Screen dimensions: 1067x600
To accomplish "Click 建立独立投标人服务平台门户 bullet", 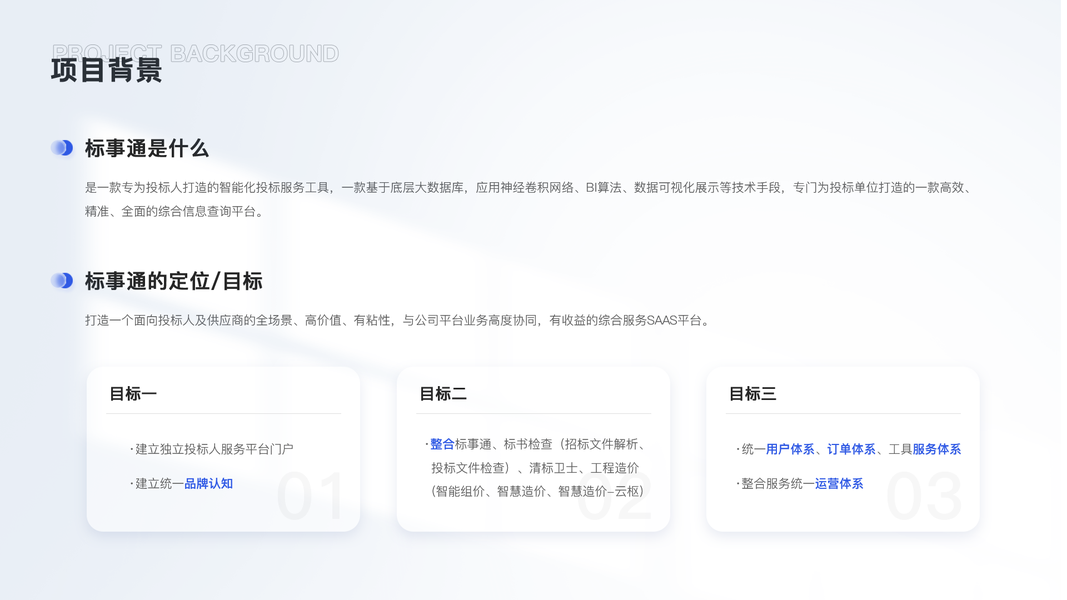I will (x=212, y=449).
